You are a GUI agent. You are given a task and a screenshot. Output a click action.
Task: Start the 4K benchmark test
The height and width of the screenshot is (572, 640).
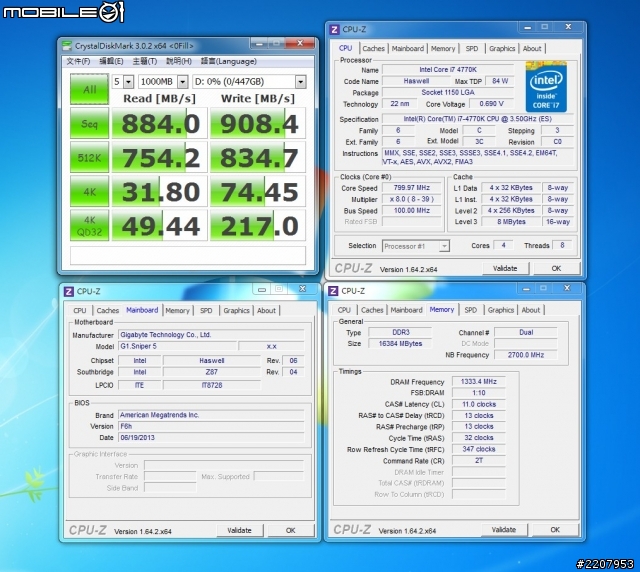pos(89,191)
